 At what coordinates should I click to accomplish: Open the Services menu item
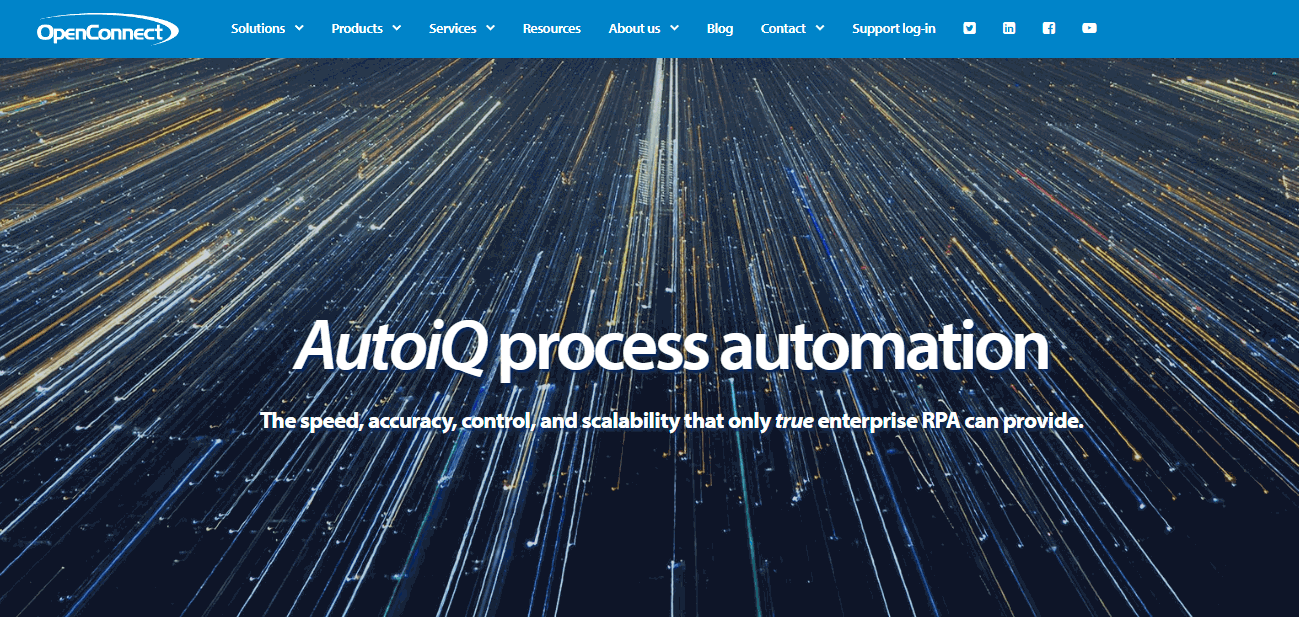[x=453, y=28]
